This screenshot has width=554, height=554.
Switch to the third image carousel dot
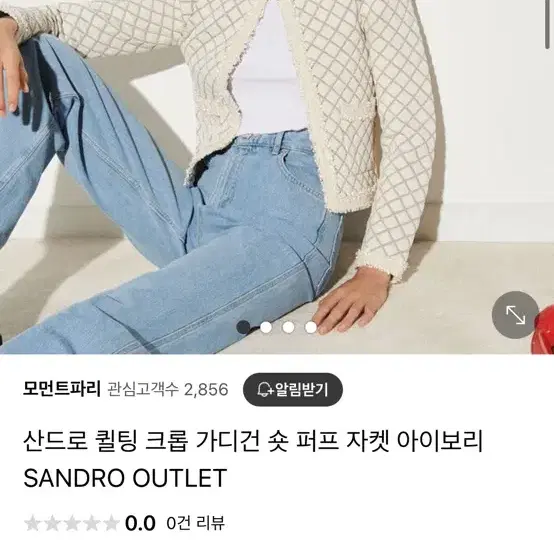[x=288, y=327]
